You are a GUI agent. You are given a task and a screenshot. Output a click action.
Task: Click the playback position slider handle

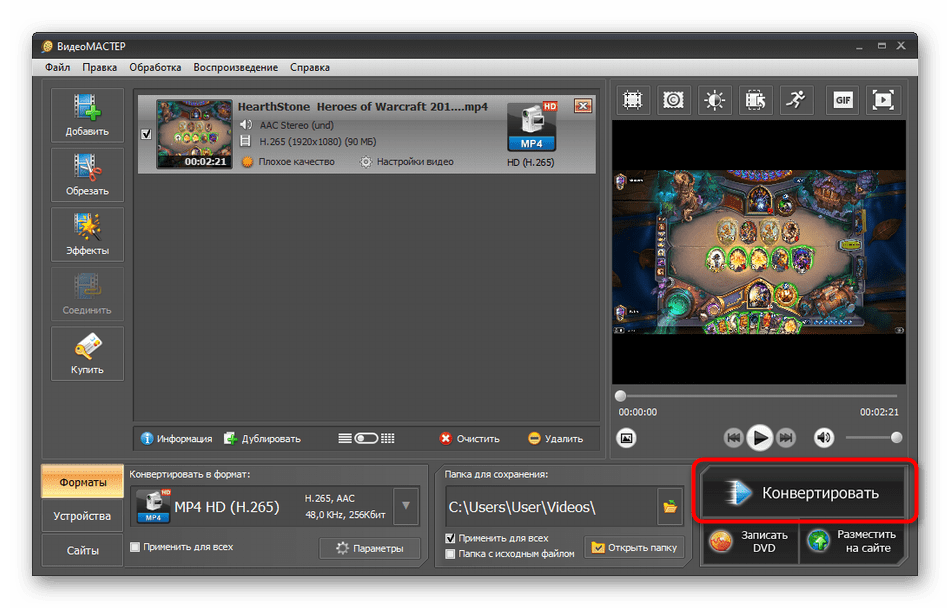click(x=620, y=396)
